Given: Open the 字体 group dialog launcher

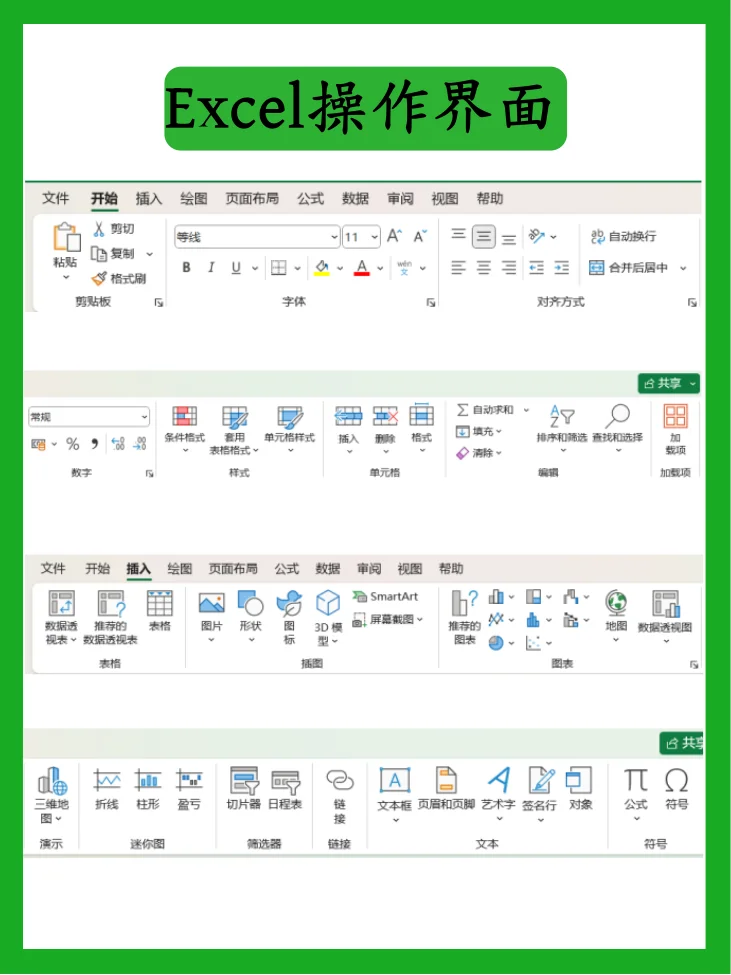Looking at the screenshot, I should point(431,302).
